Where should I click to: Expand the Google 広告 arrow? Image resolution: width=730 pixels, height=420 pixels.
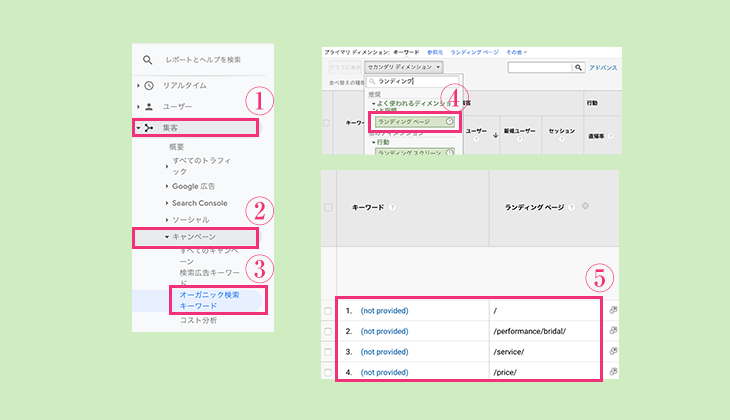(167, 186)
